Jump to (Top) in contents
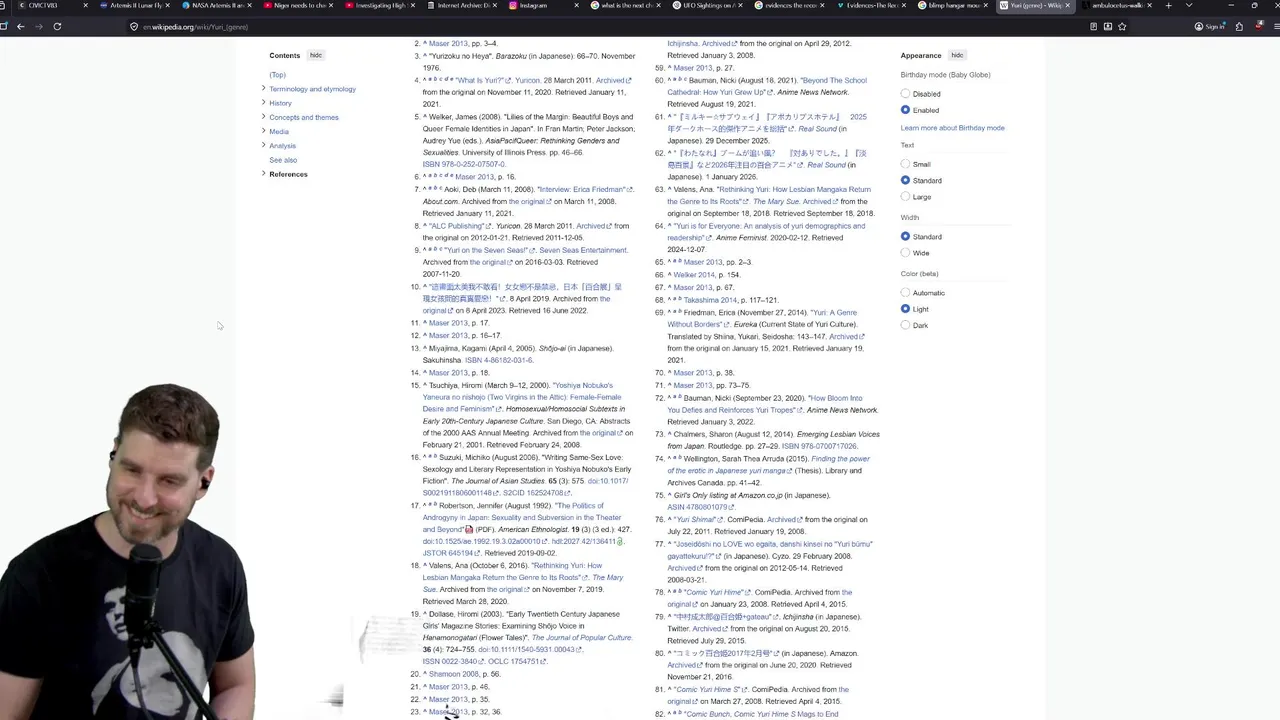 pos(277,75)
